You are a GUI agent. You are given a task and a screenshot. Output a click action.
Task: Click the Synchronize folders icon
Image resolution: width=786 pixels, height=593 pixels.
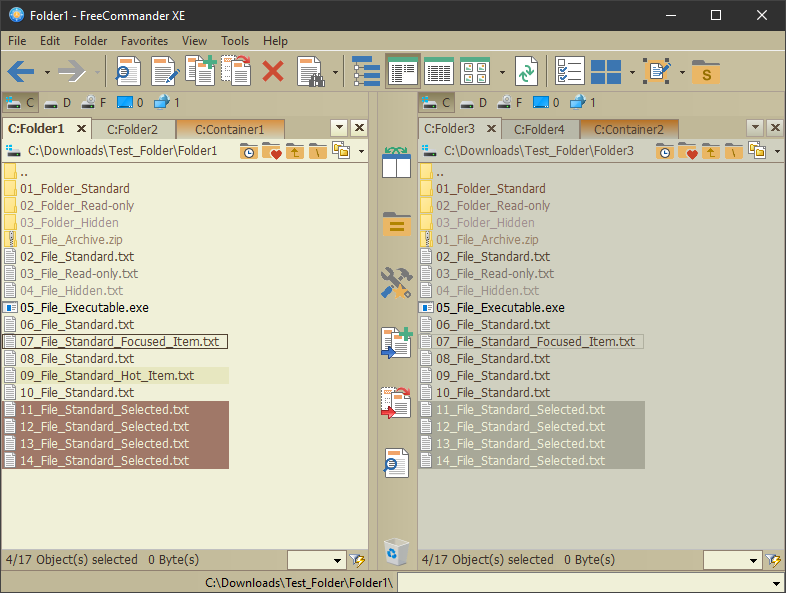tap(526, 71)
